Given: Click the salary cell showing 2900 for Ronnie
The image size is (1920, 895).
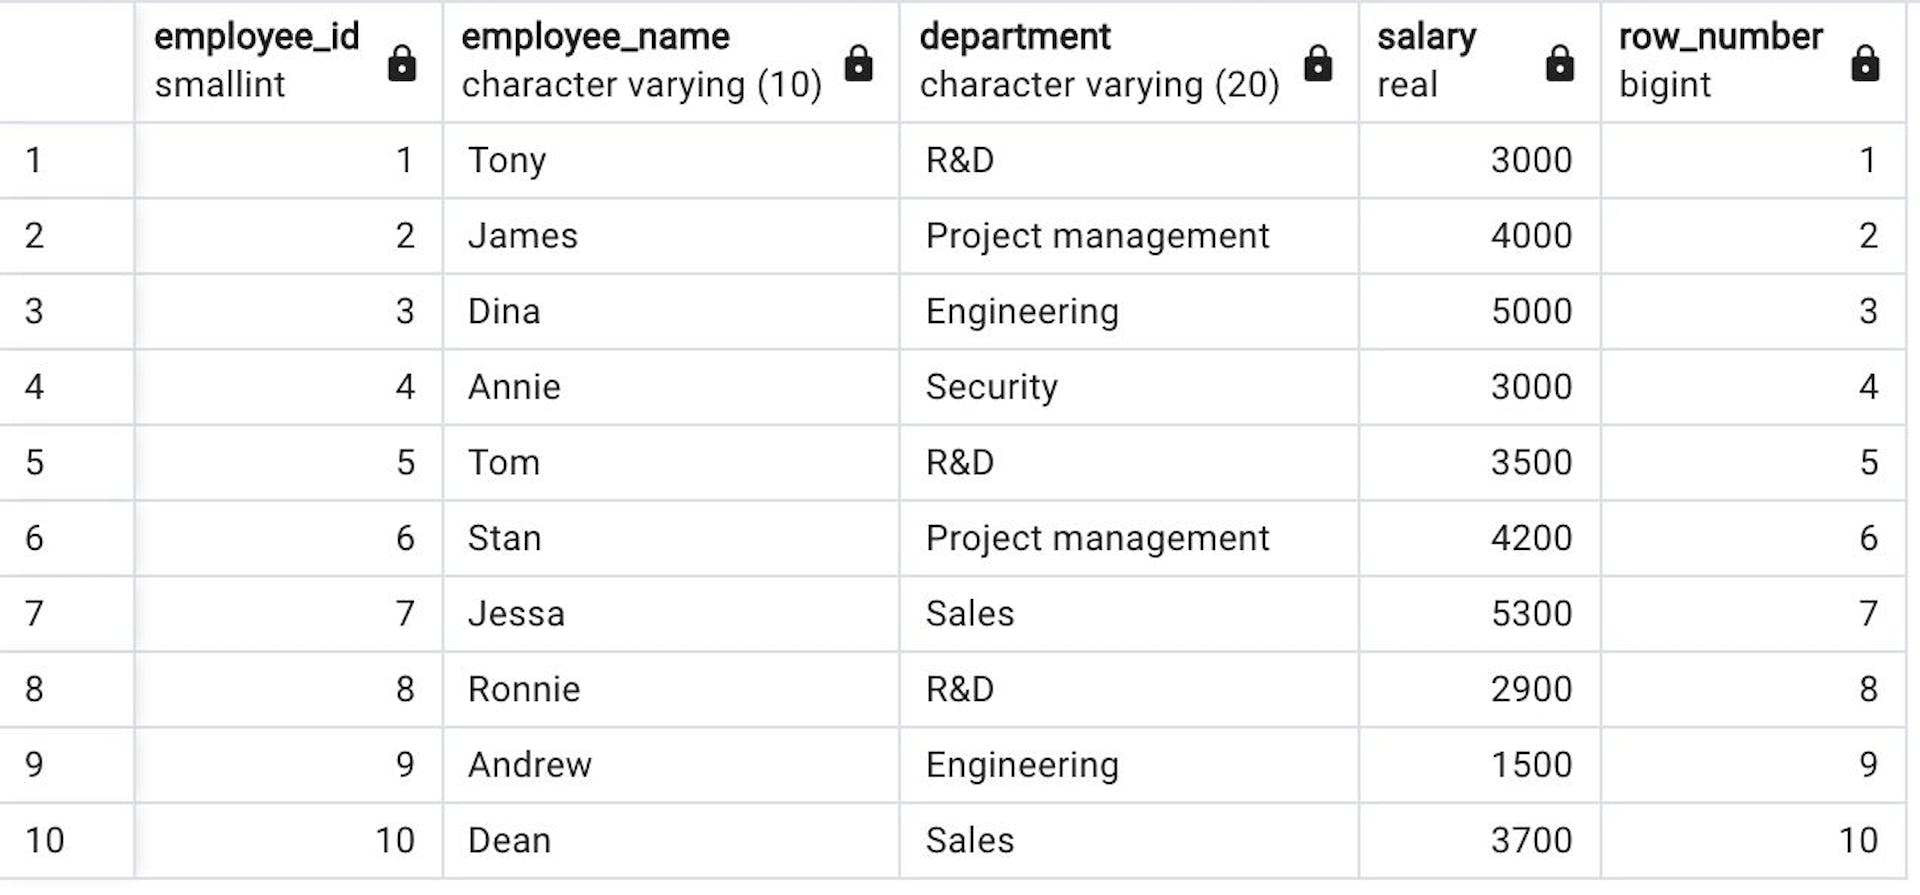Looking at the screenshot, I should point(1480,688).
